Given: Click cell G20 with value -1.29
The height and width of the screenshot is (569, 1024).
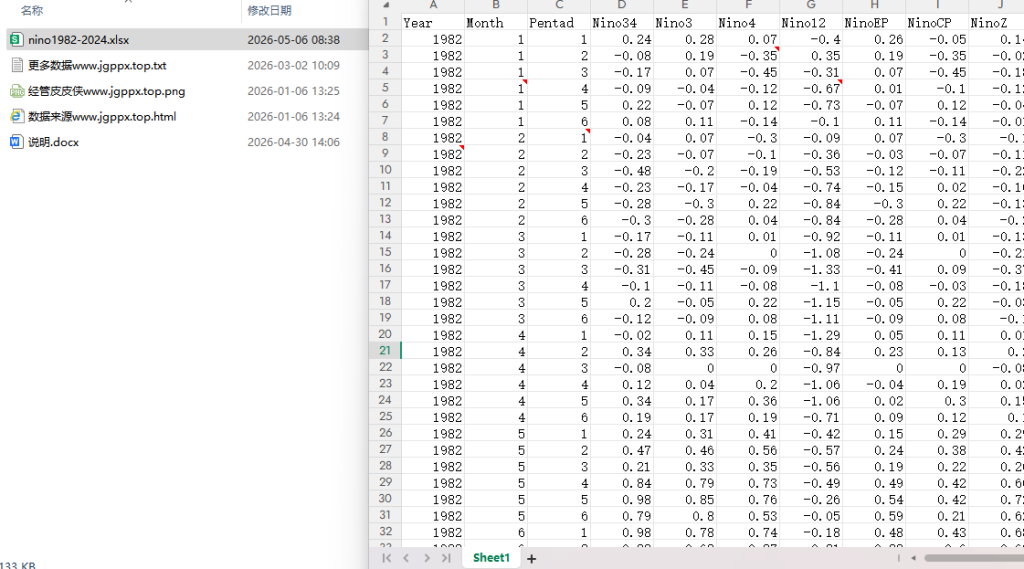Looking at the screenshot, I should click(811, 335).
